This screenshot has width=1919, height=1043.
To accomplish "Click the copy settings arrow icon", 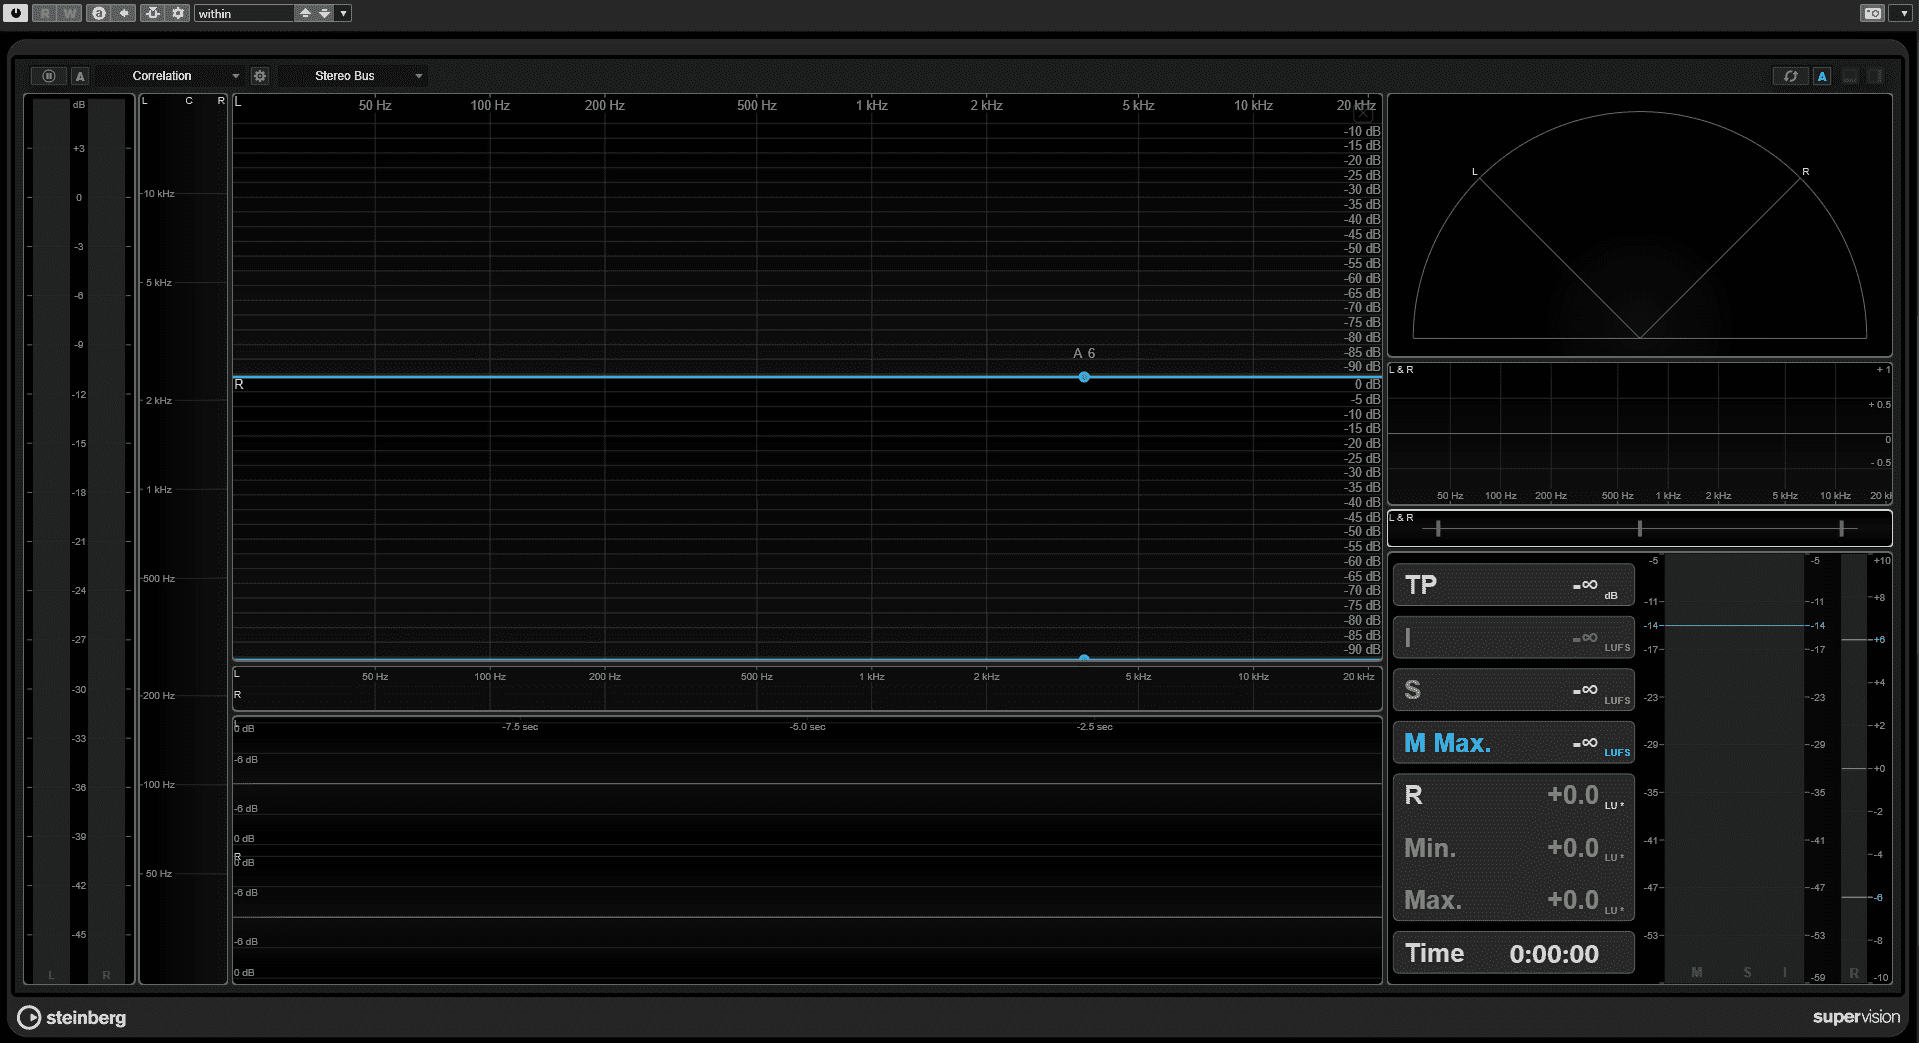I will 124,13.
